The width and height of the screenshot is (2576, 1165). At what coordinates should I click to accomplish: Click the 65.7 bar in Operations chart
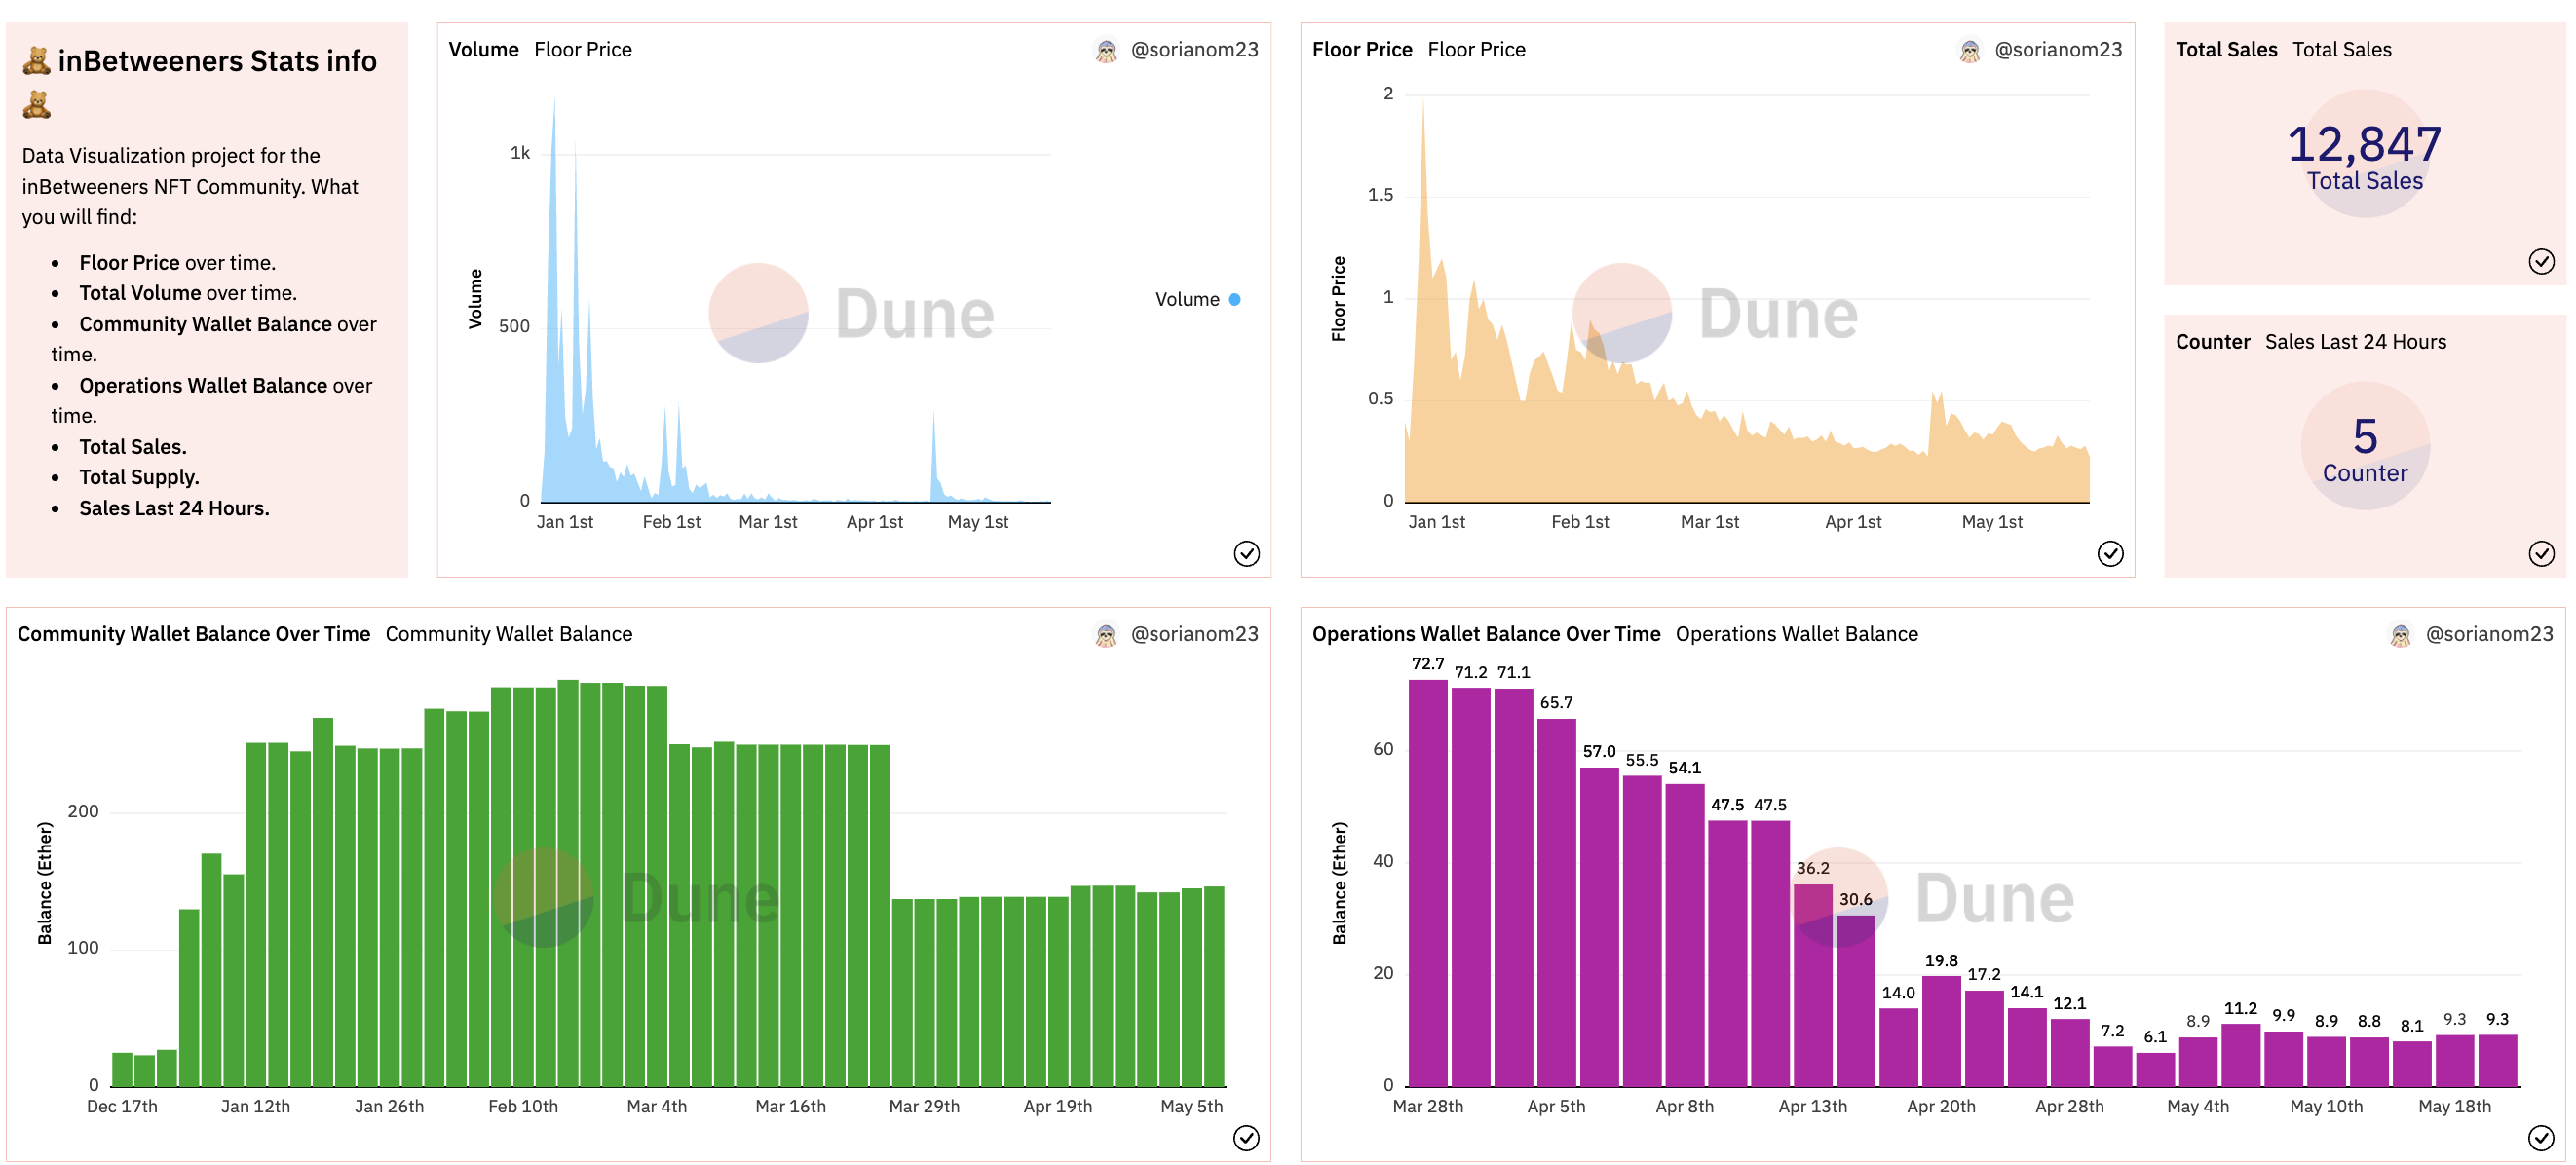pos(1556,902)
